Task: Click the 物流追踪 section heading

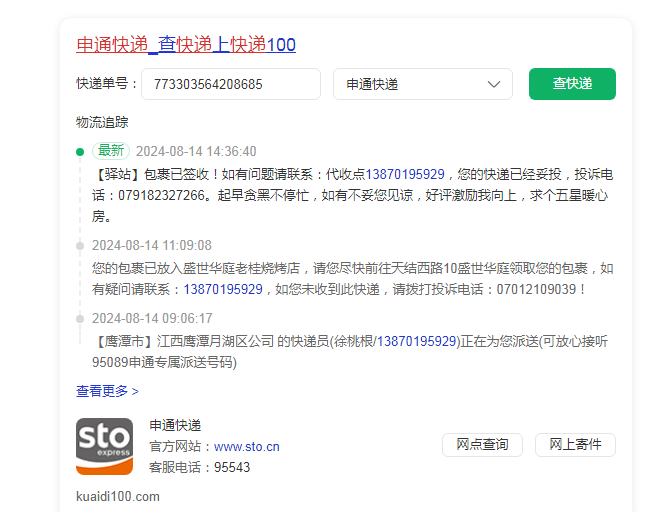Action: point(102,122)
